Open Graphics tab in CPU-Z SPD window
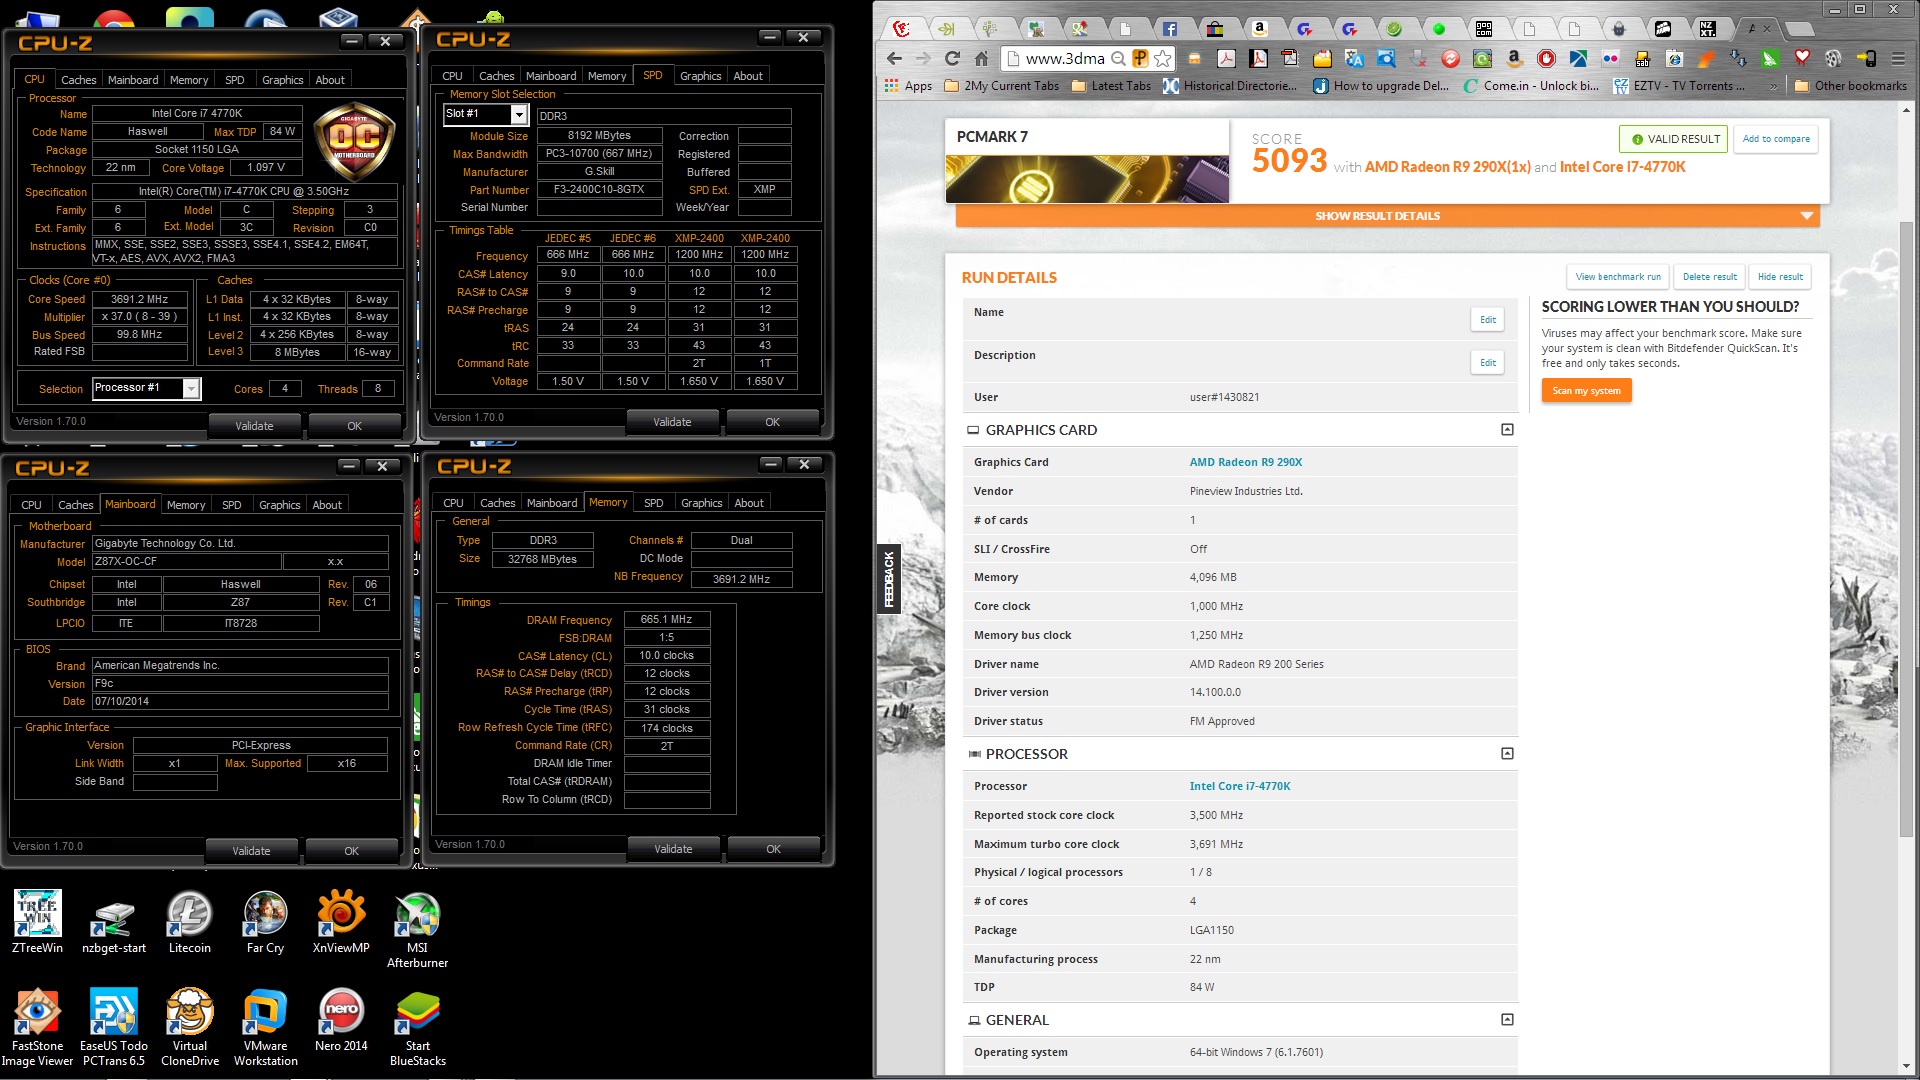 [700, 76]
